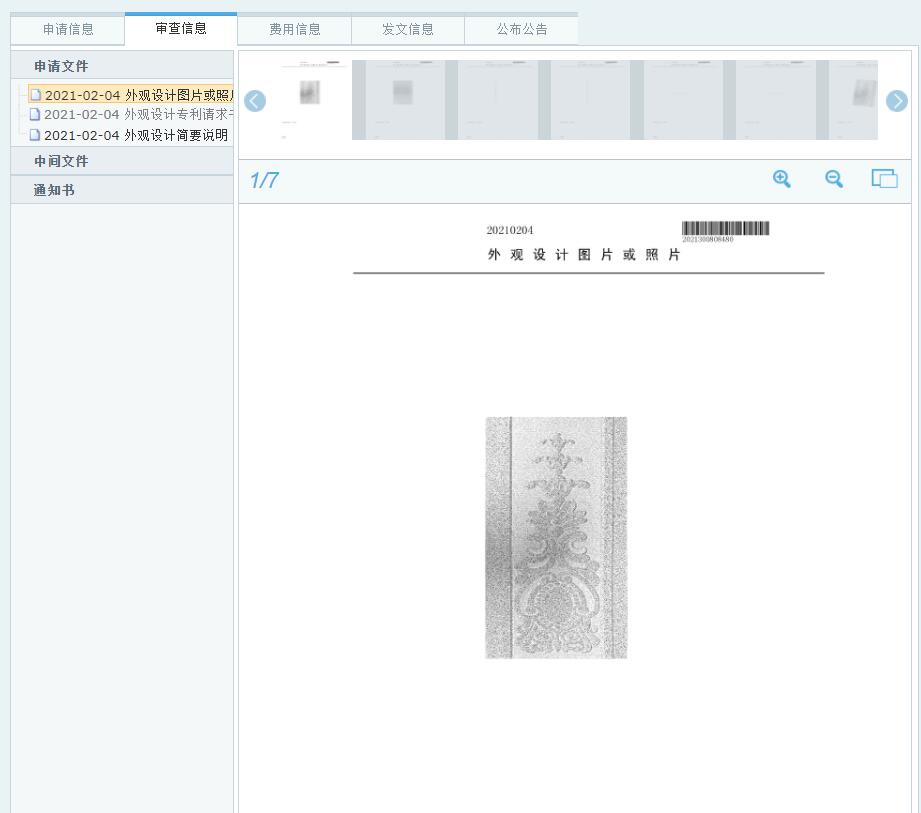View the 公布公告 tab
Image resolution: width=921 pixels, height=813 pixels.
(522, 30)
